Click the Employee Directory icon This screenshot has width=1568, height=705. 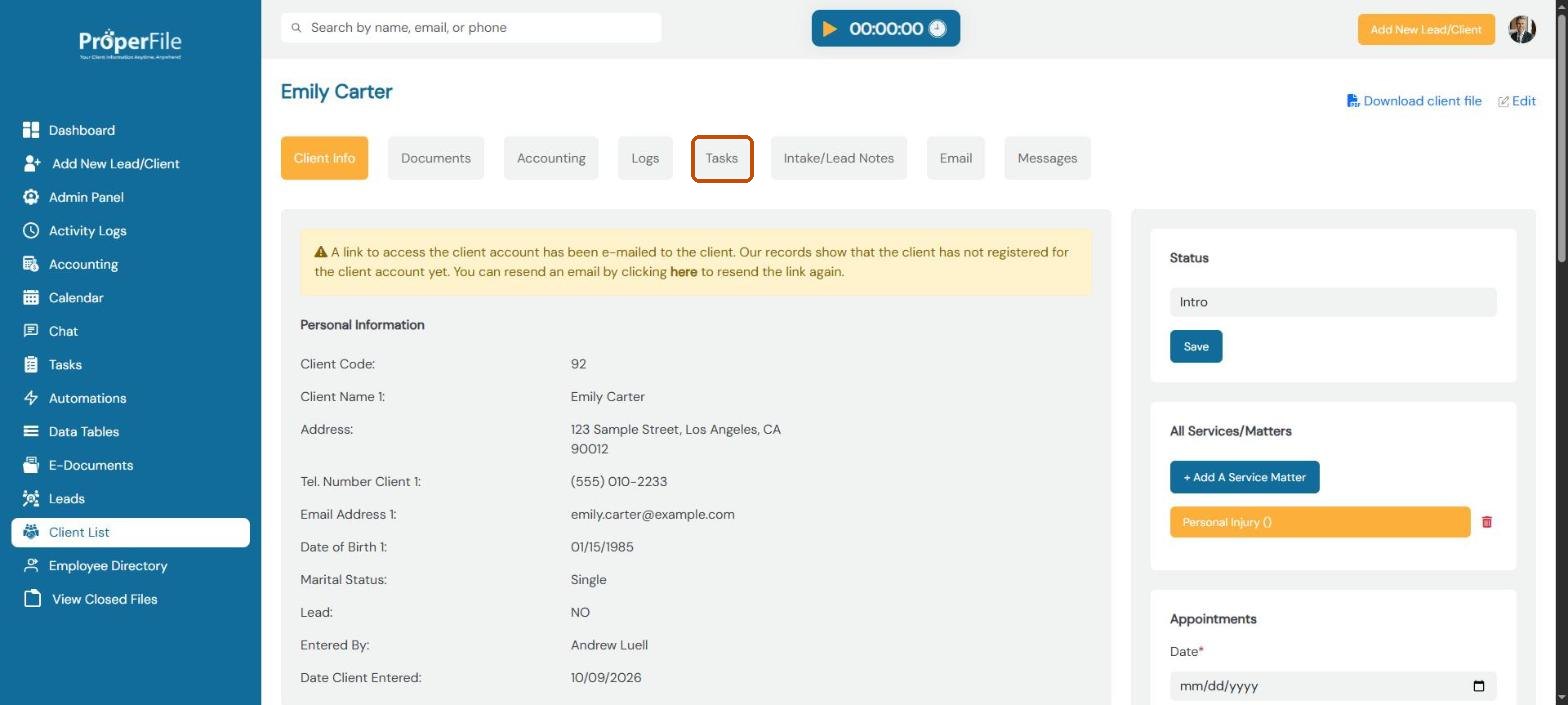pyautogui.click(x=31, y=565)
